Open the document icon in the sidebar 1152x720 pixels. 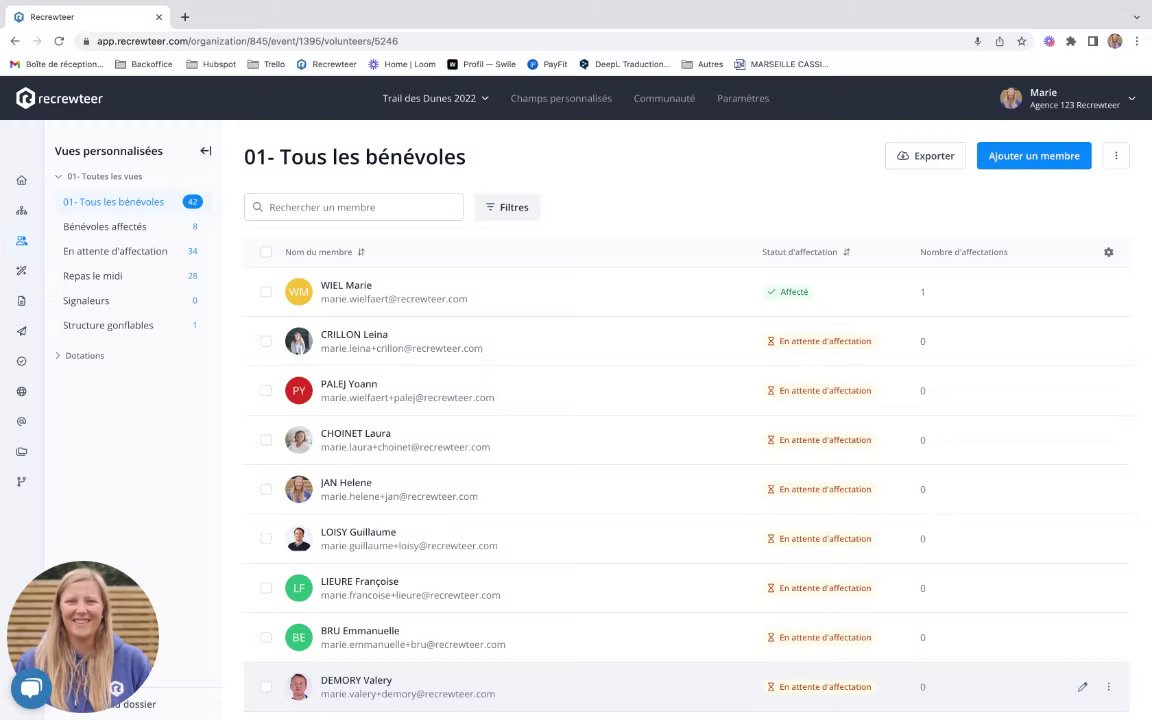point(21,301)
